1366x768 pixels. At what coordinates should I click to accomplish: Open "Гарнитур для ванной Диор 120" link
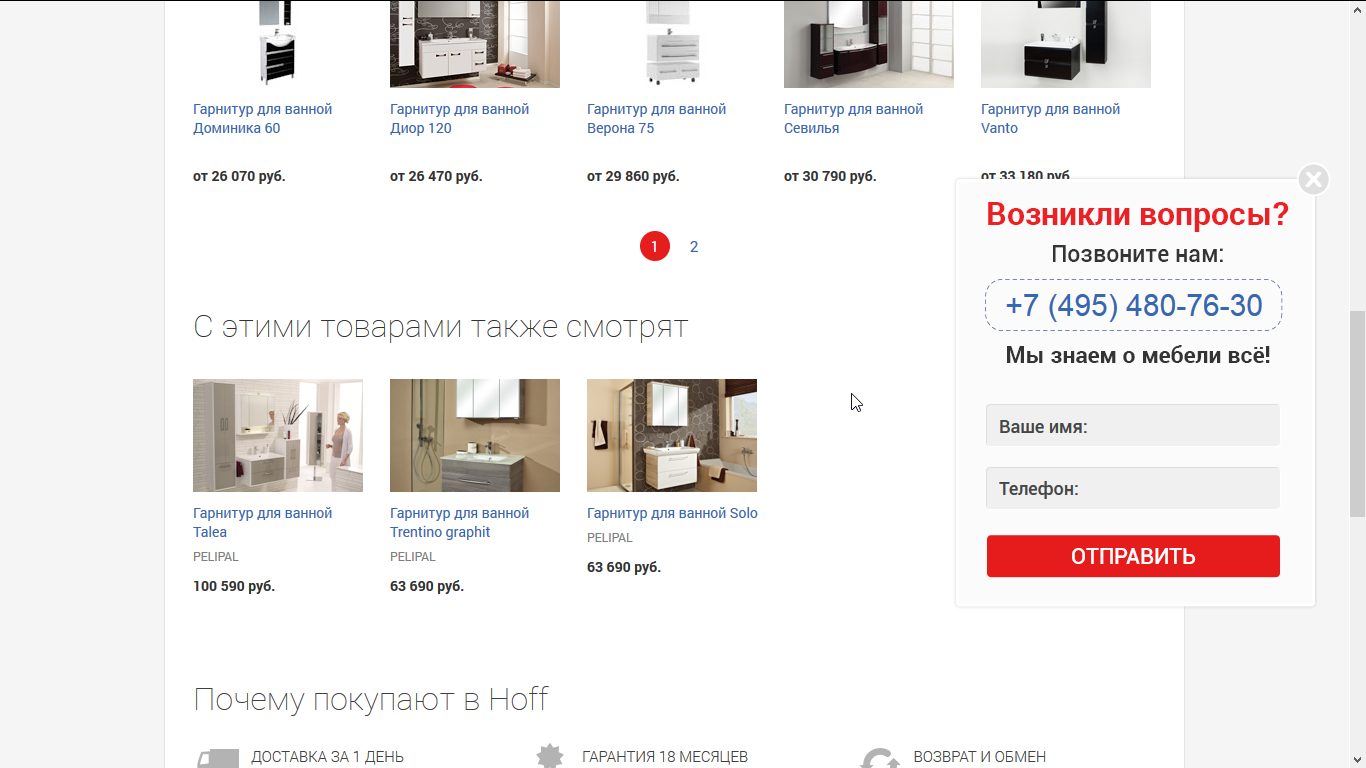point(459,118)
